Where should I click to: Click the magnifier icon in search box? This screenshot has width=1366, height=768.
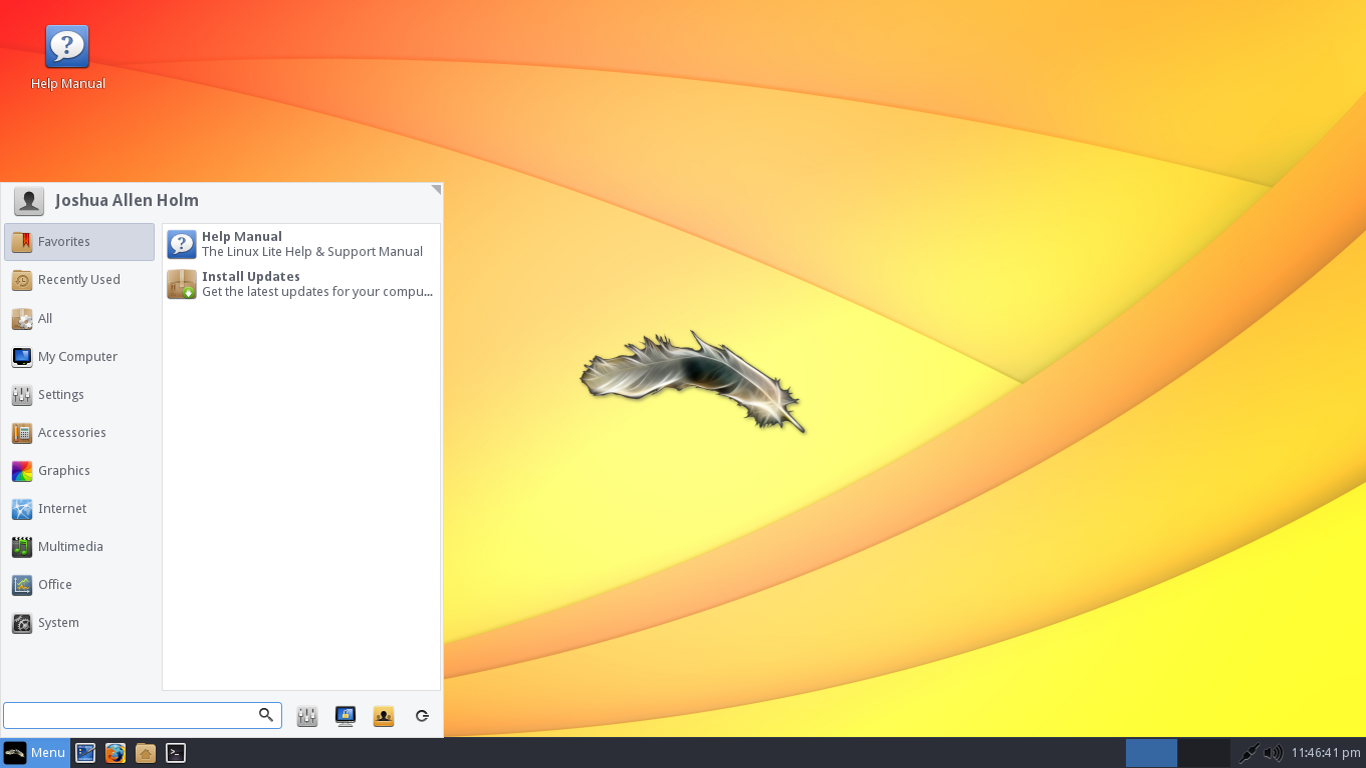click(x=266, y=715)
